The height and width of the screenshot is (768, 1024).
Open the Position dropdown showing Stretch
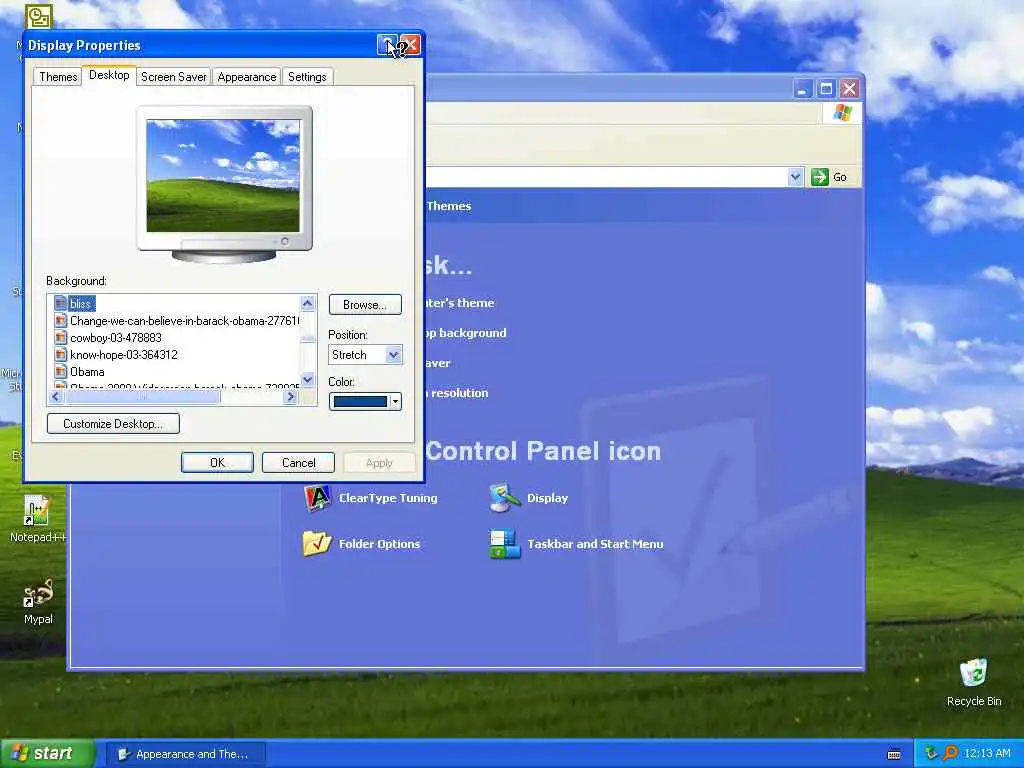point(365,355)
